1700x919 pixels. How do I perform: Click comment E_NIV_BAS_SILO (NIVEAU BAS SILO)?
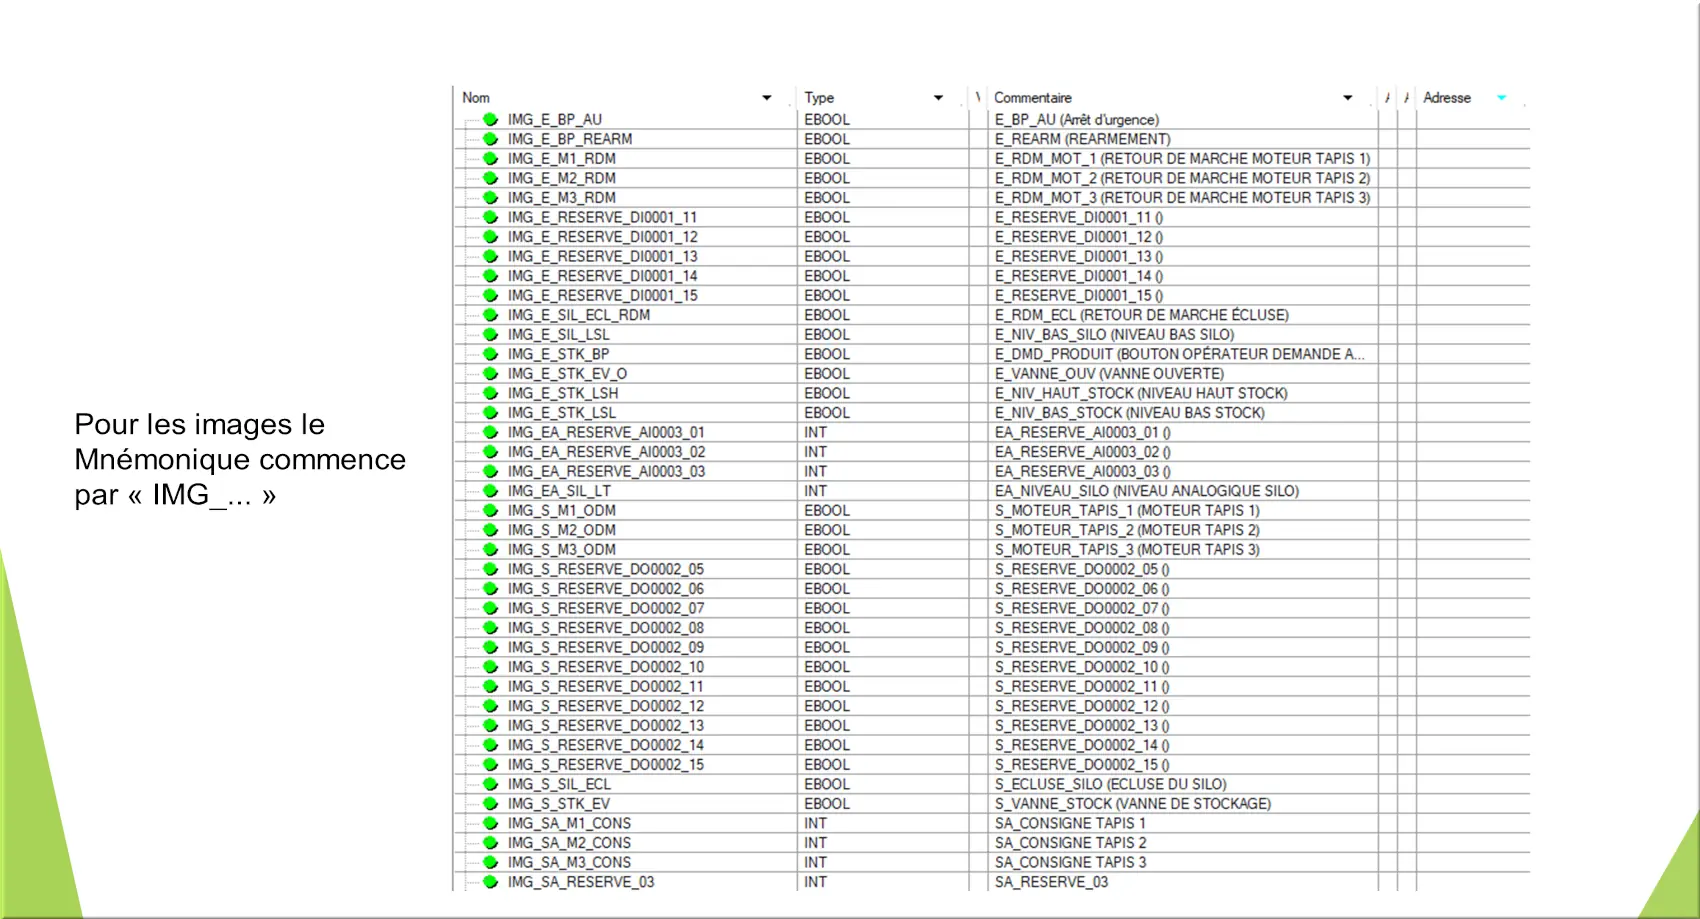pyautogui.click(x=1114, y=334)
